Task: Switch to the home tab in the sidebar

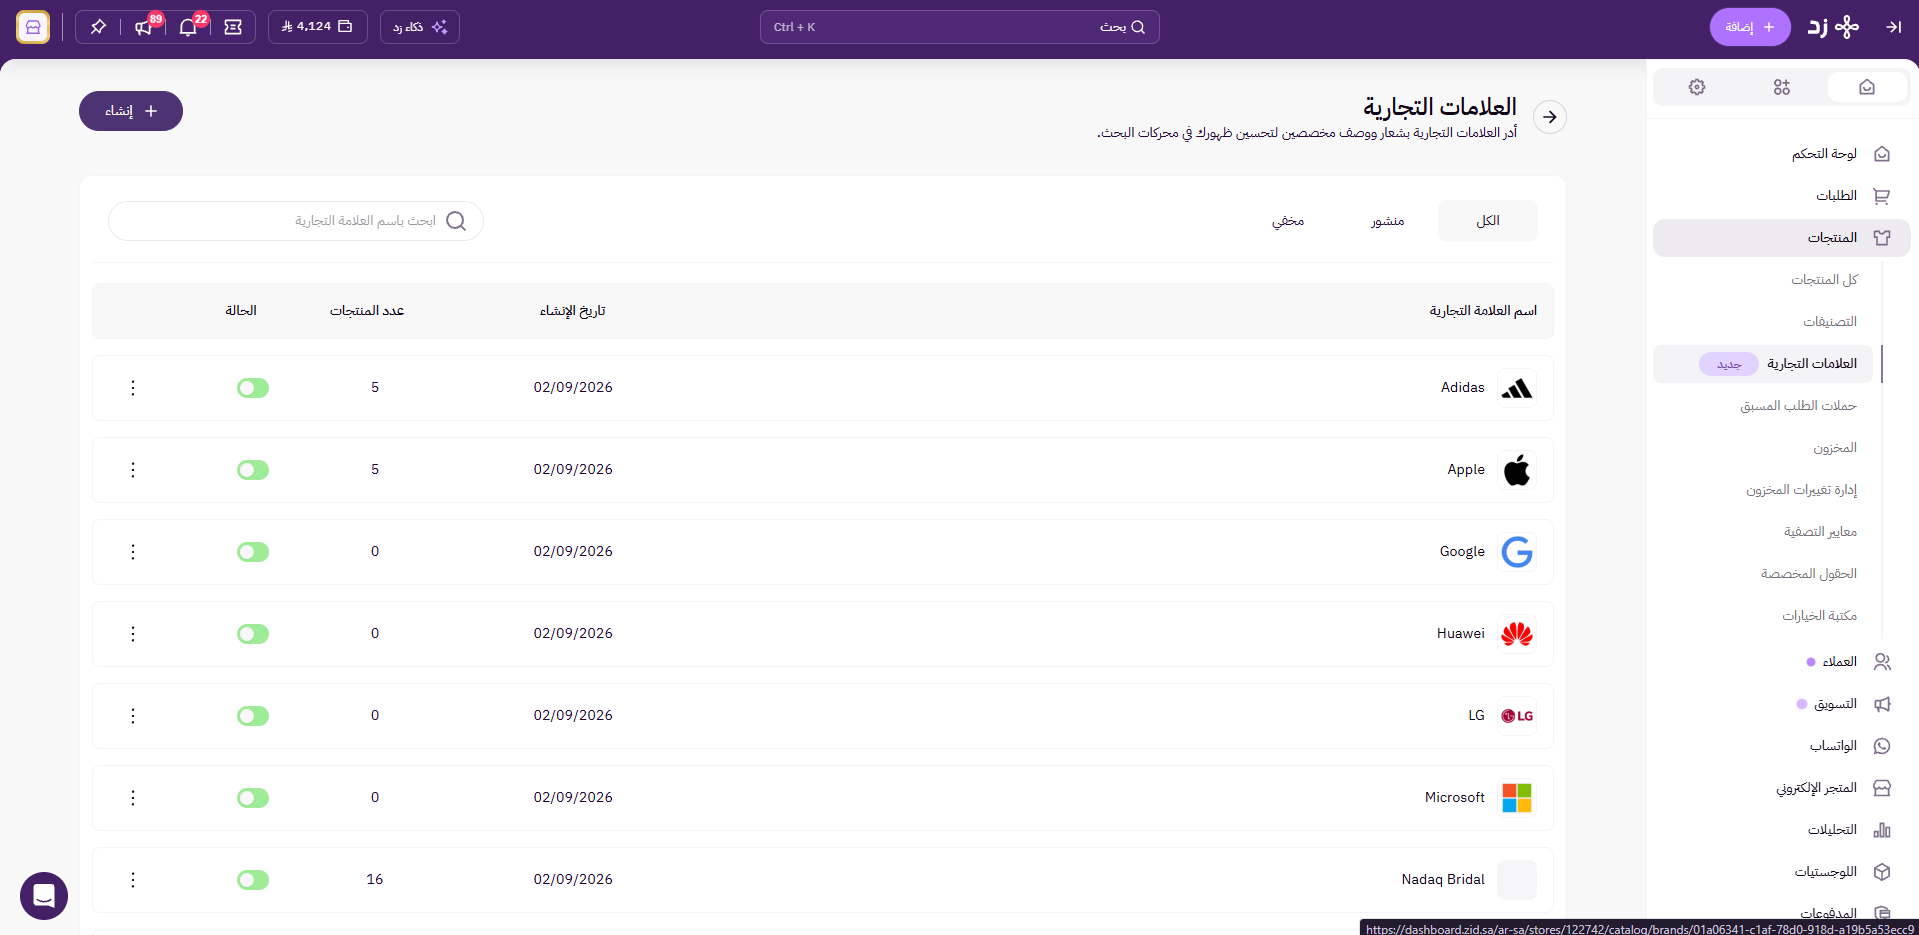Action: point(1867,87)
